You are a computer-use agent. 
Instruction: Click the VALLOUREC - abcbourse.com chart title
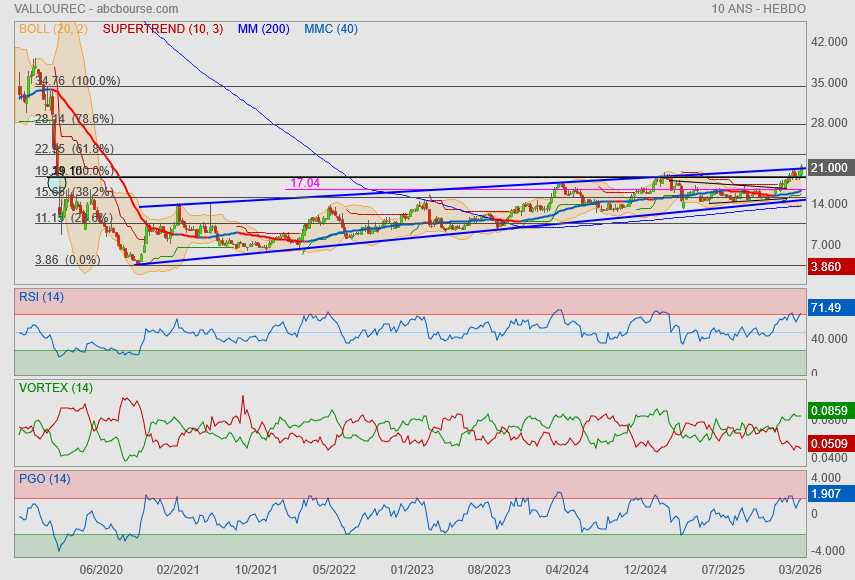[x=77, y=8]
